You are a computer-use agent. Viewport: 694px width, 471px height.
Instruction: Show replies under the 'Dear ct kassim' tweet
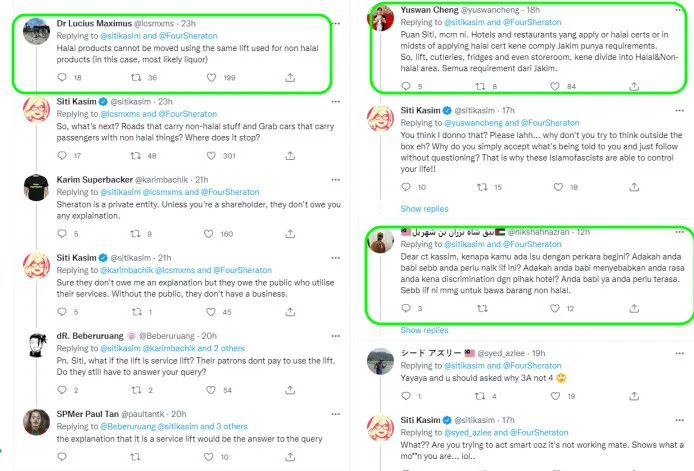(424, 330)
